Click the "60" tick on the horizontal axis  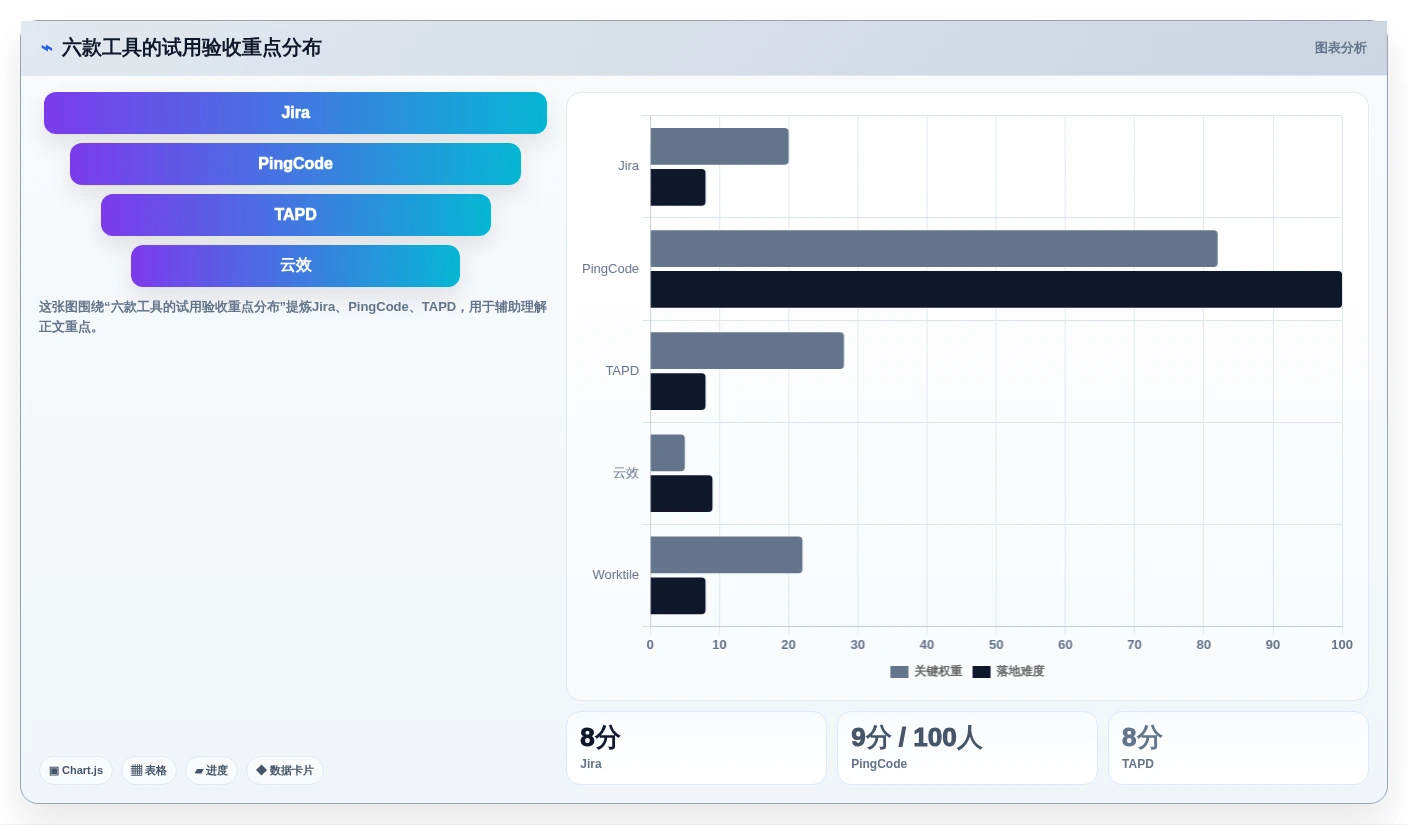pyautogui.click(x=1065, y=645)
